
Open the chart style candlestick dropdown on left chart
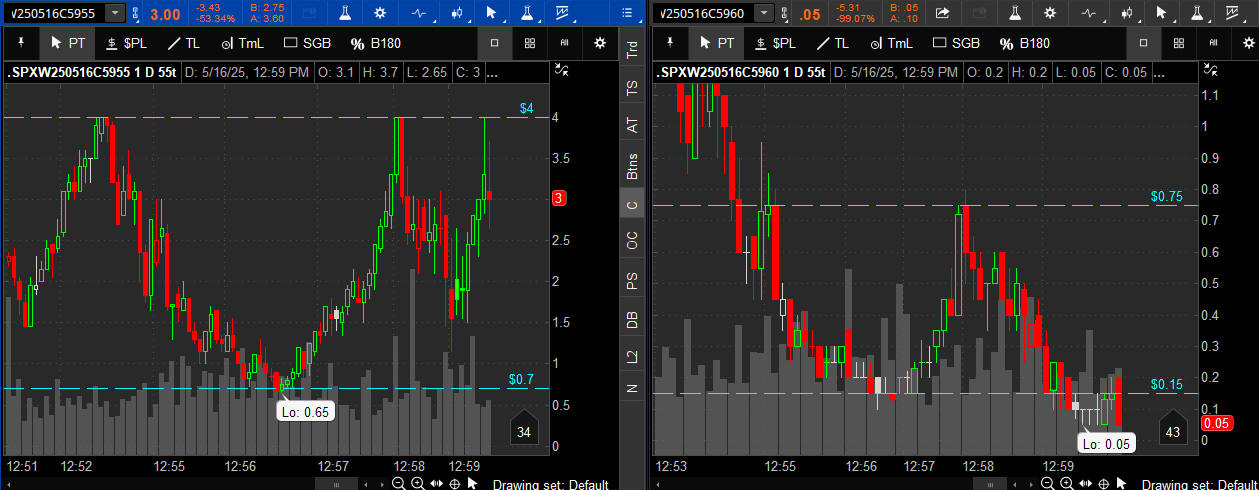click(457, 13)
